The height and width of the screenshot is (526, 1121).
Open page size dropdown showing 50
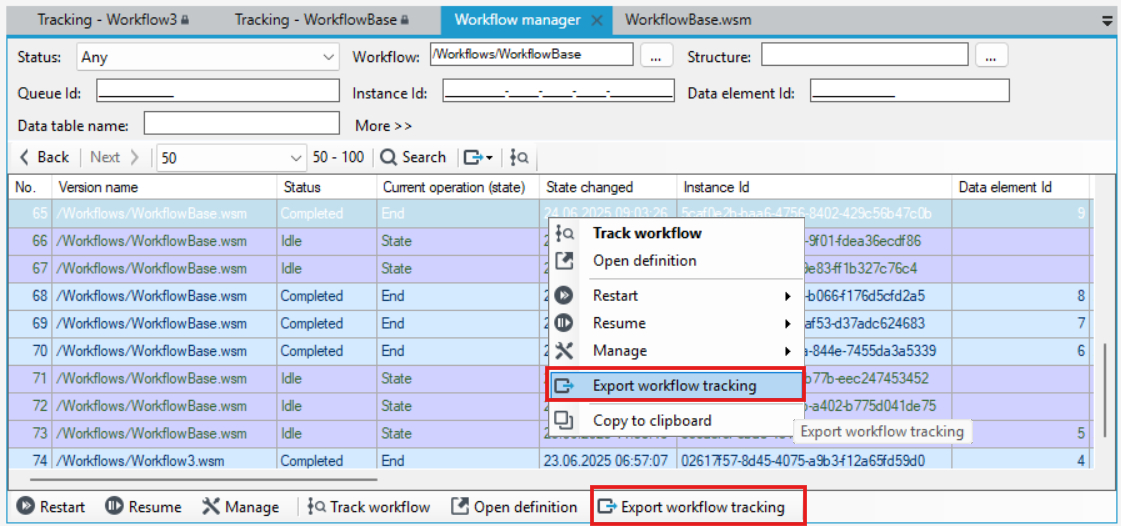click(231, 157)
